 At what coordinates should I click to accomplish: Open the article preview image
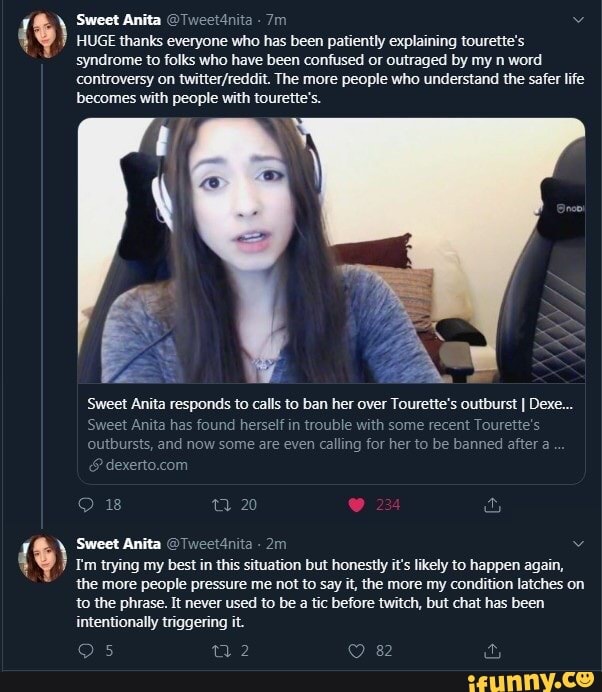pos(331,250)
